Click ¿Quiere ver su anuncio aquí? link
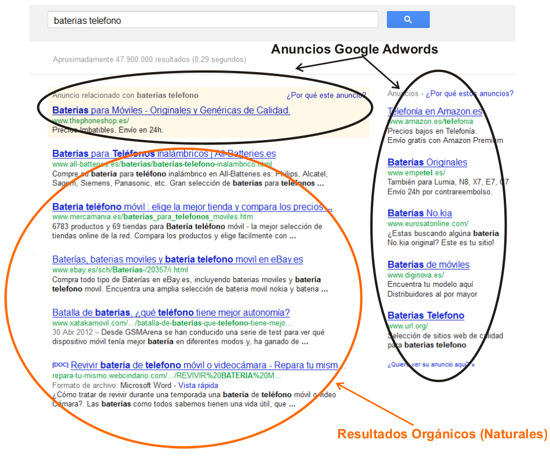The image size is (550, 470). [431, 364]
